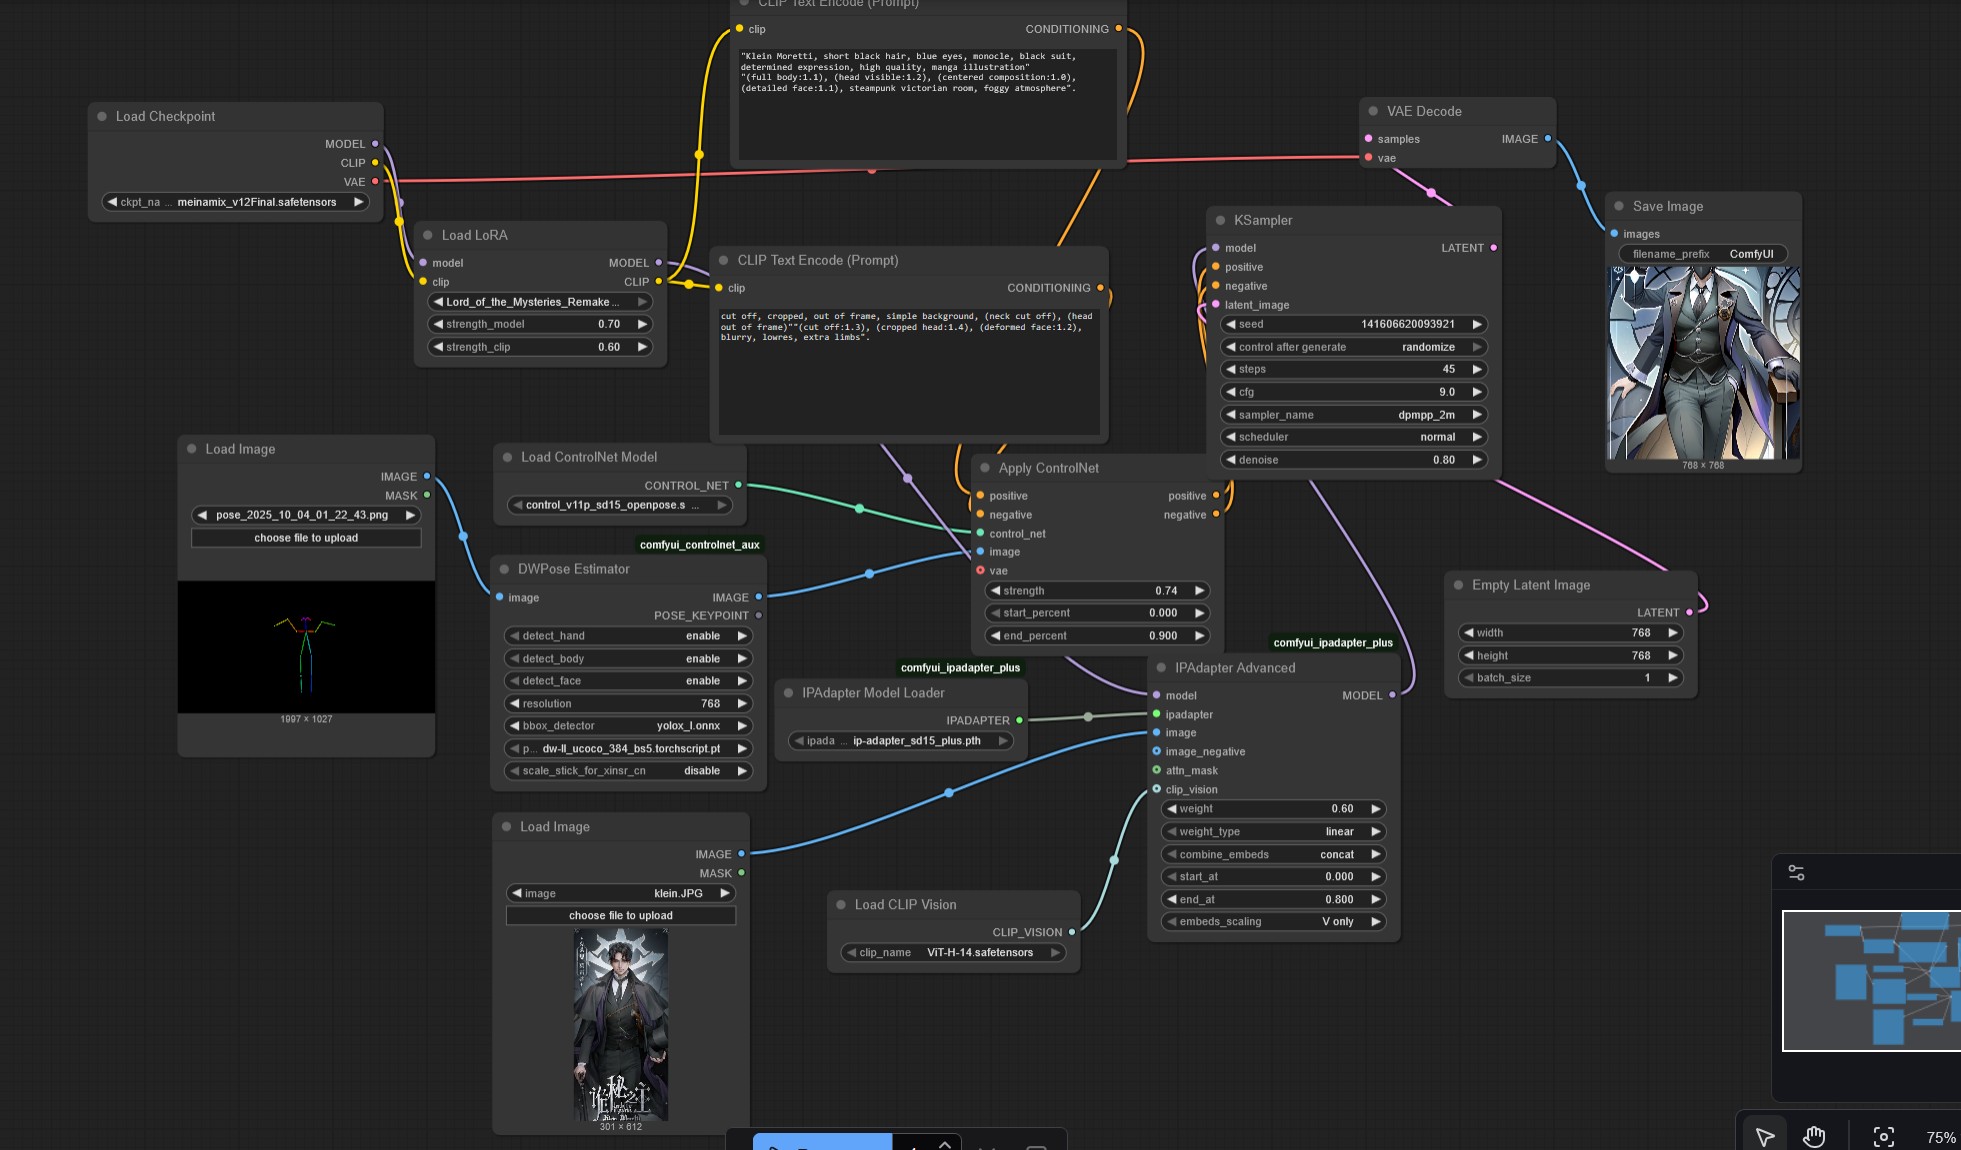
Task: Click the Save Image output preview thumbnail
Action: coord(1703,363)
